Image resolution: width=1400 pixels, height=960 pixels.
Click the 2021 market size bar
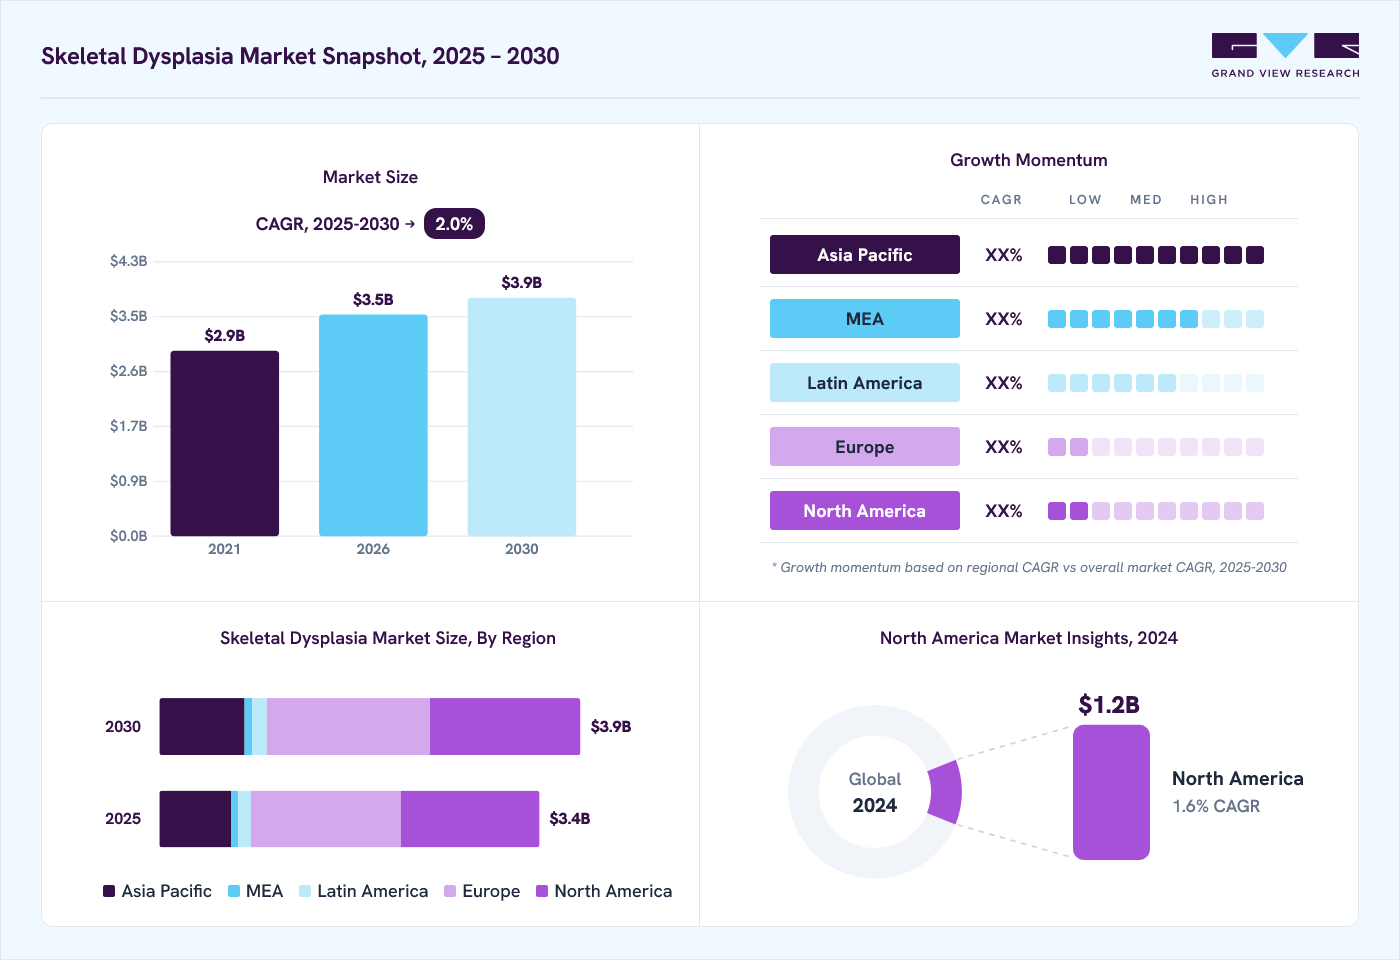pyautogui.click(x=225, y=443)
